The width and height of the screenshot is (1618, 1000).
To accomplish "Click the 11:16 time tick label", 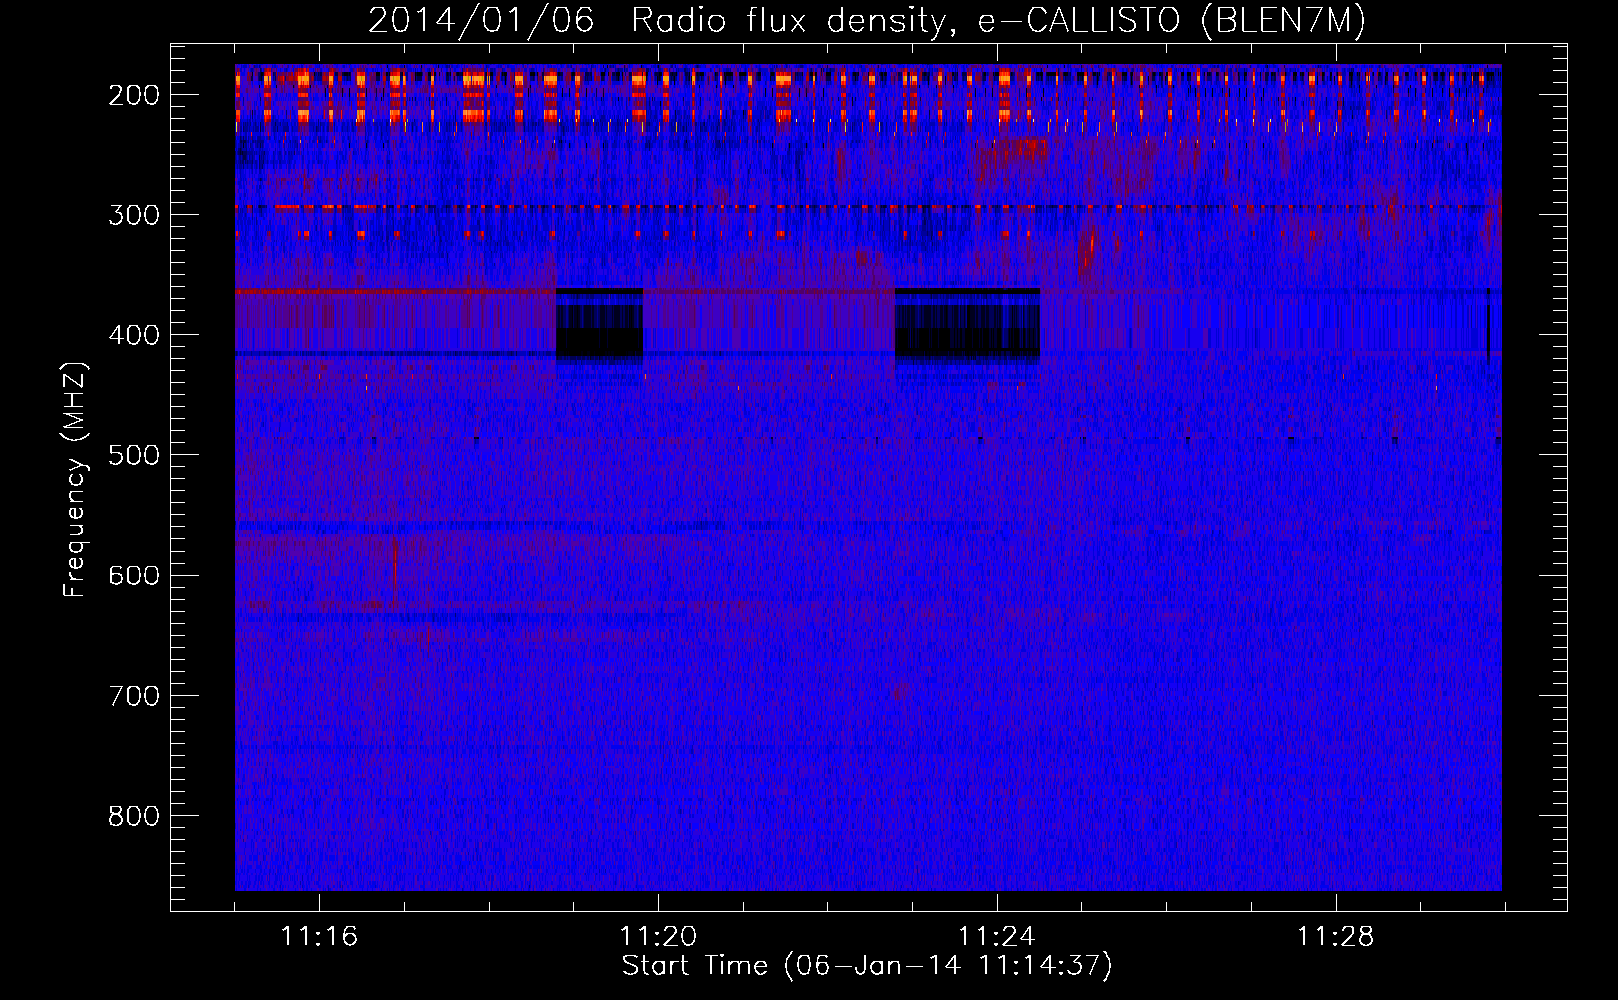I will click(319, 937).
